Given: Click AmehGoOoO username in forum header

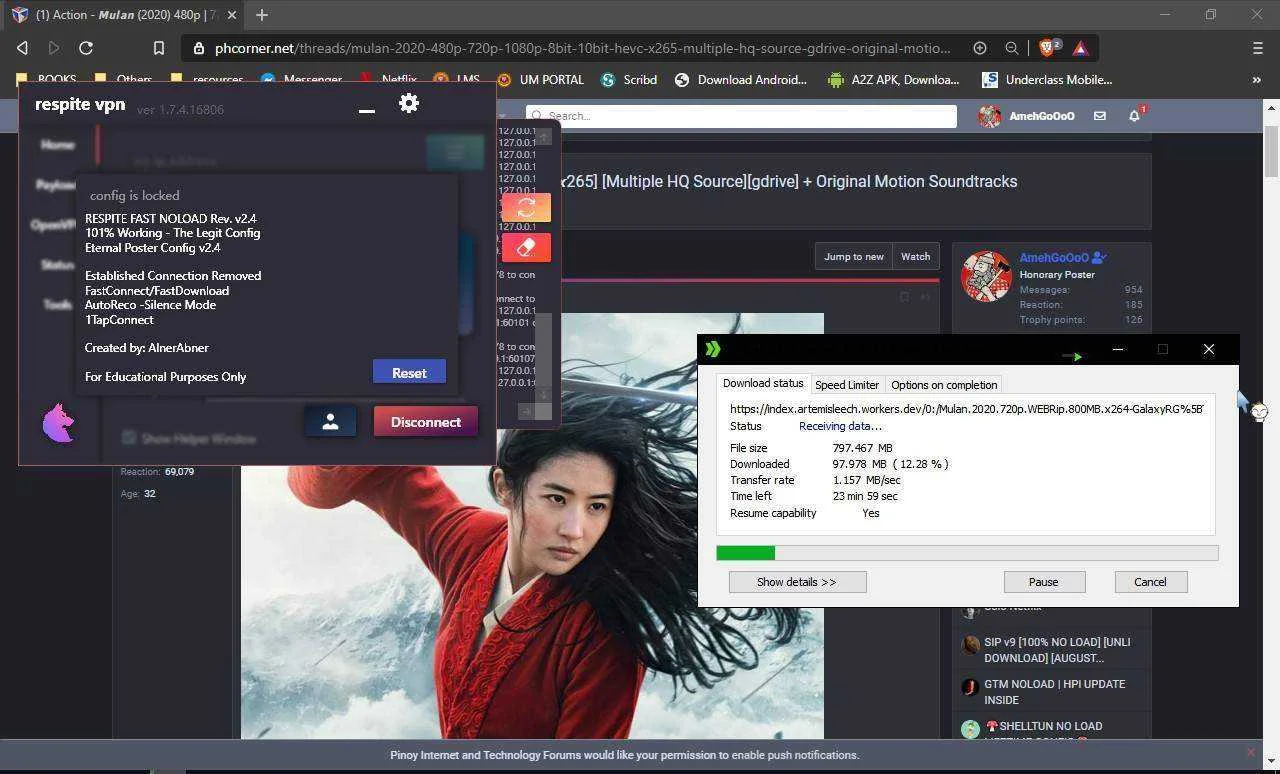Looking at the screenshot, I should click(1042, 116).
